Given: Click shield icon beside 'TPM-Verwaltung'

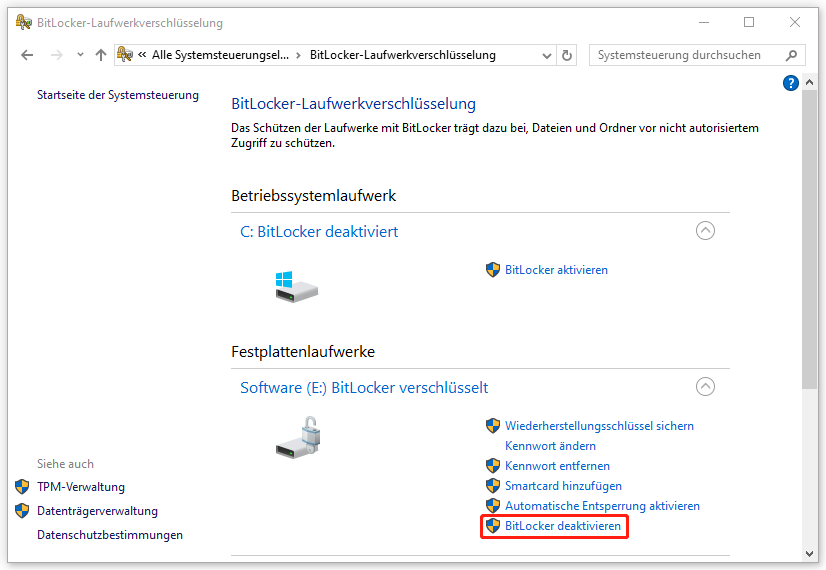Looking at the screenshot, I should tap(22, 487).
